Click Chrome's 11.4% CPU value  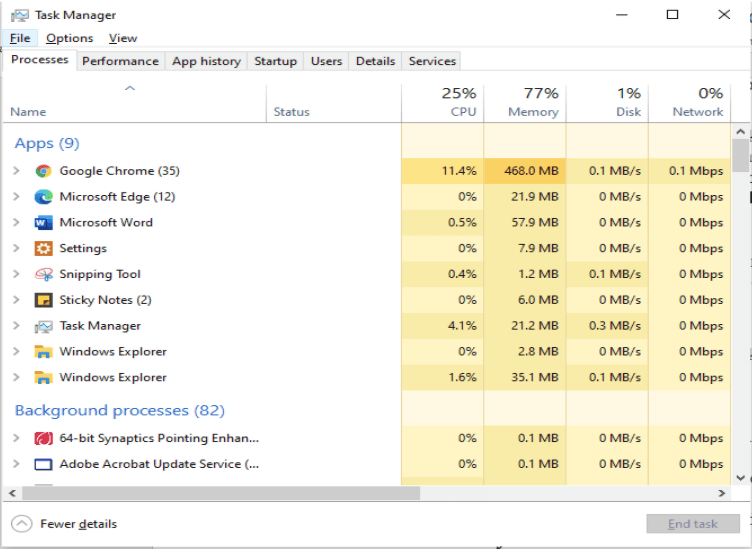459,171
